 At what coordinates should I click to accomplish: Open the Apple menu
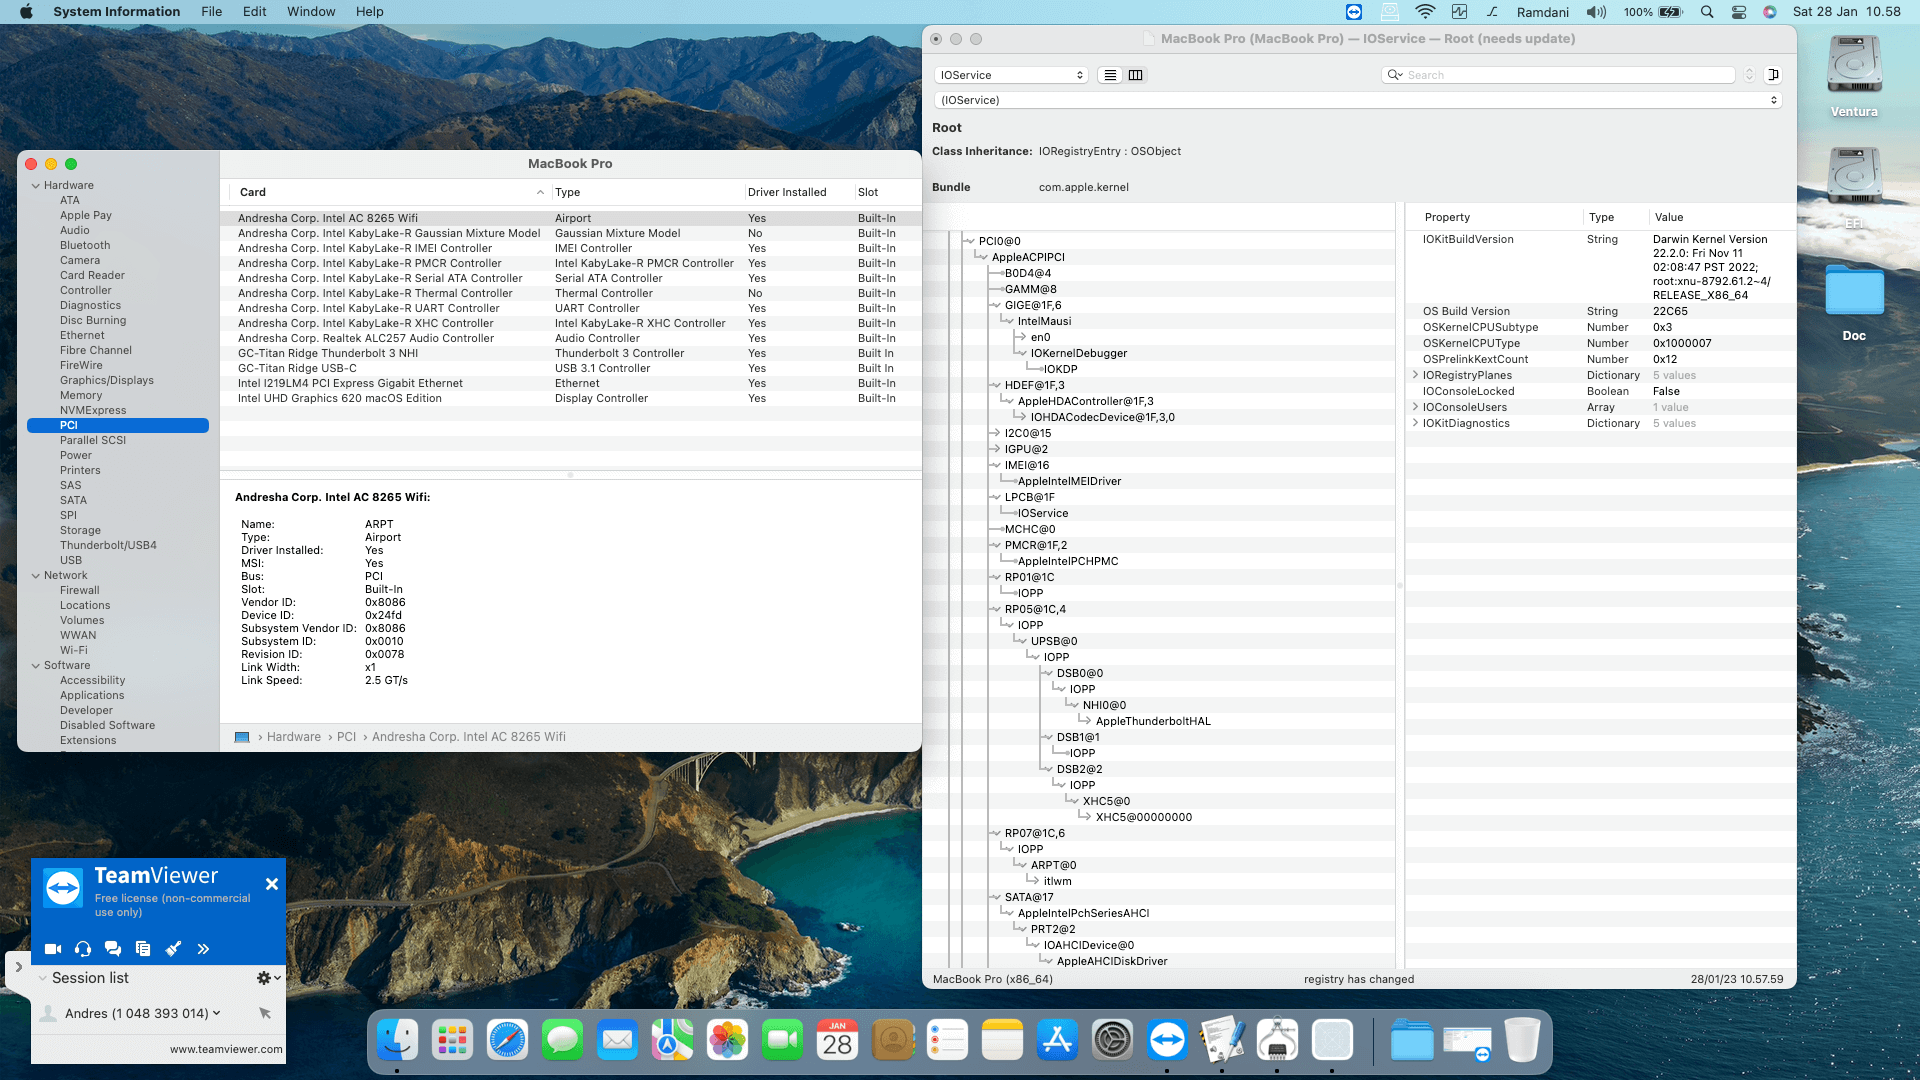(27, 12)
